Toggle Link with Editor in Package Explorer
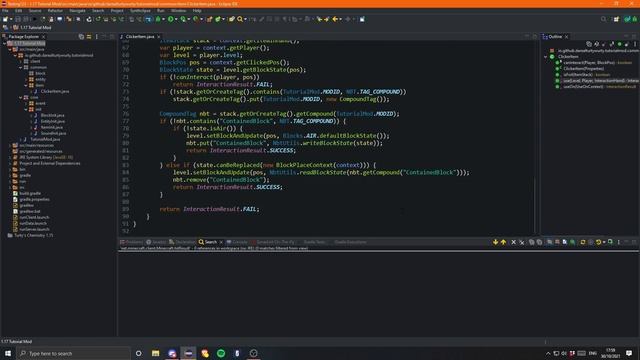 pyautogui.click(x=89, y=37)
